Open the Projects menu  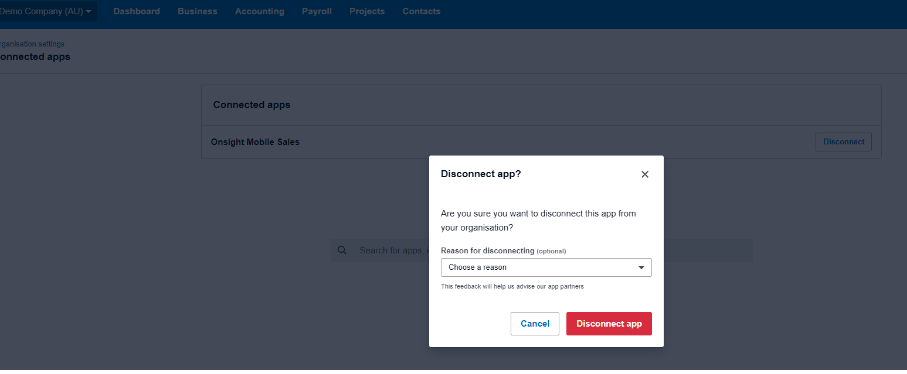click(x=367, y=11)
